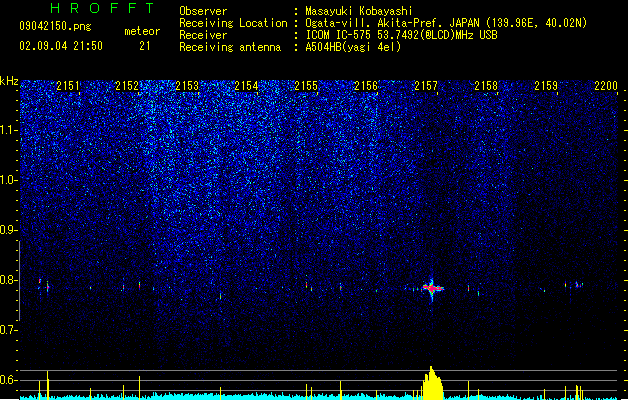Click the 1.0 kHz axis label
Image resolution: width=629 pixels, height=400 pixels.
(9, 180)
